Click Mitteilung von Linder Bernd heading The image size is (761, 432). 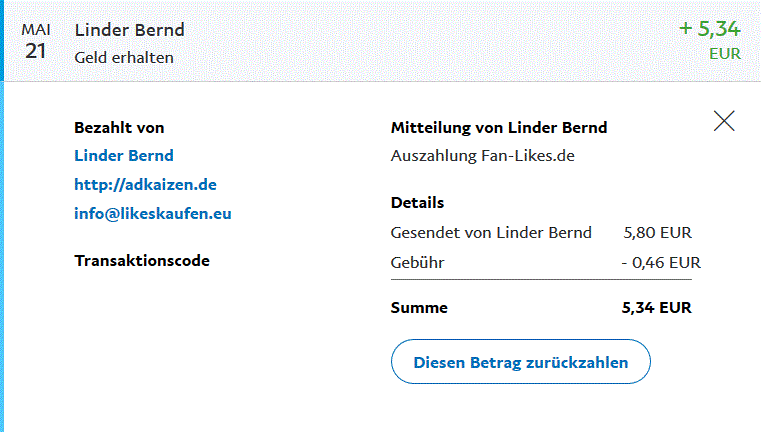(x=498, y=127)
